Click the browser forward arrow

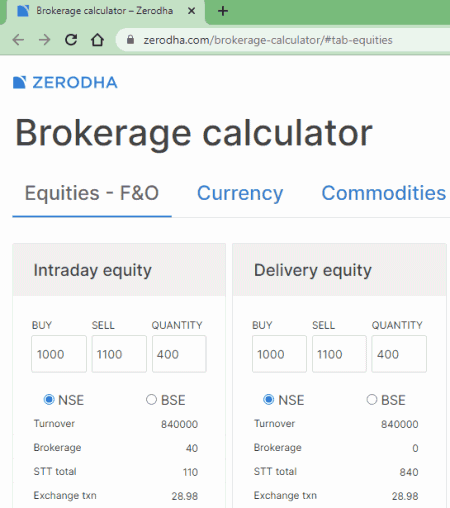tap(44, 40)
